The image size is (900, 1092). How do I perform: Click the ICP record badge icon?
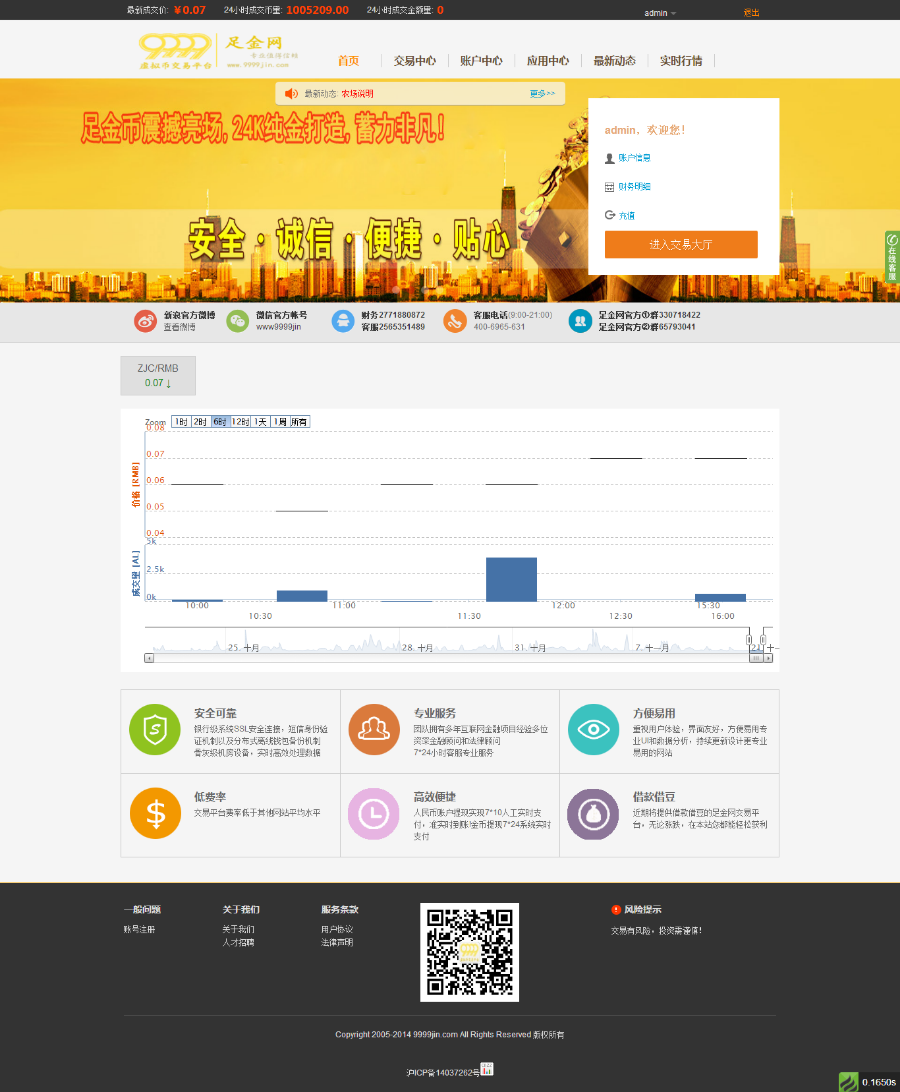(487, 1069)
